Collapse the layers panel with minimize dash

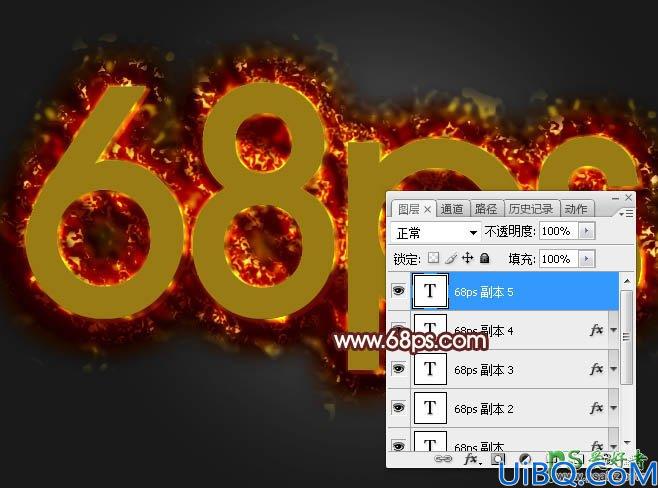[616, 198]
